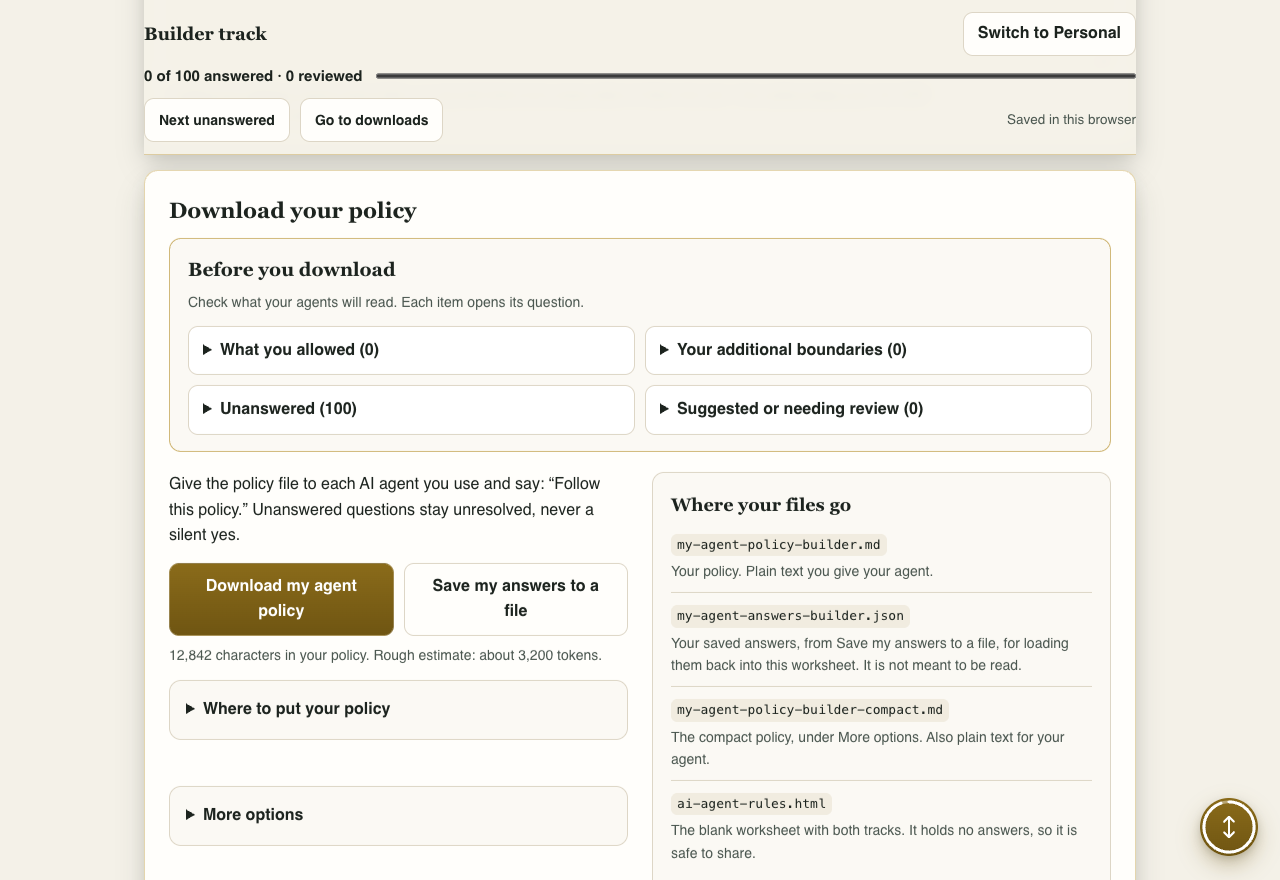Jump to Next unanswered question
This screenshot has width=1280, height=880.
(x=217, y=120)
